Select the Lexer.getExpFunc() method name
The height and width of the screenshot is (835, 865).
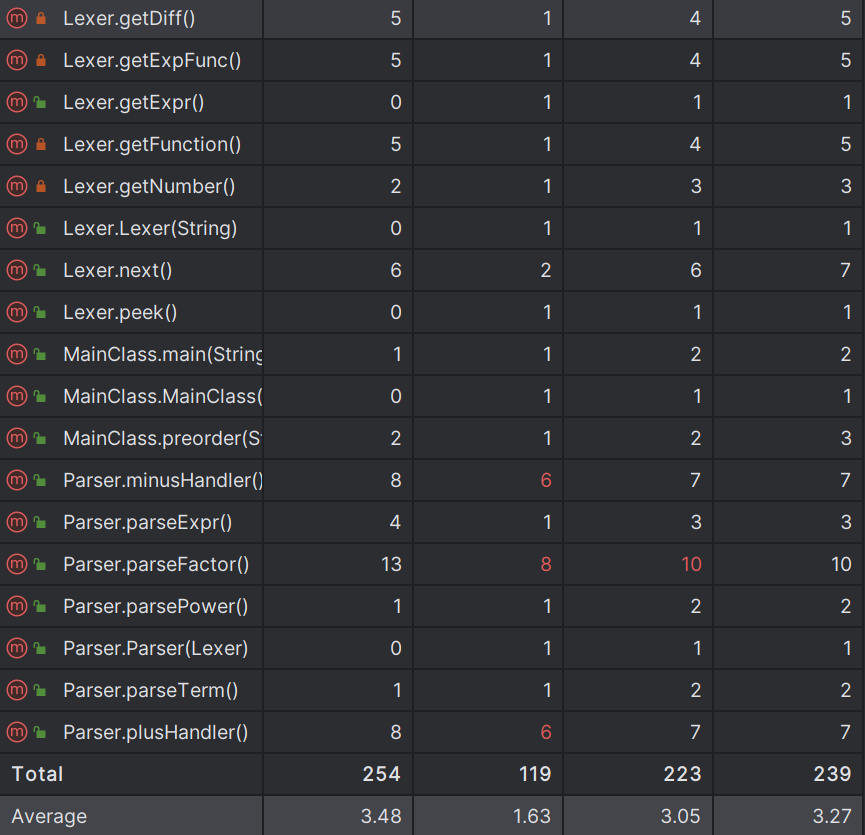coord(152,60)
